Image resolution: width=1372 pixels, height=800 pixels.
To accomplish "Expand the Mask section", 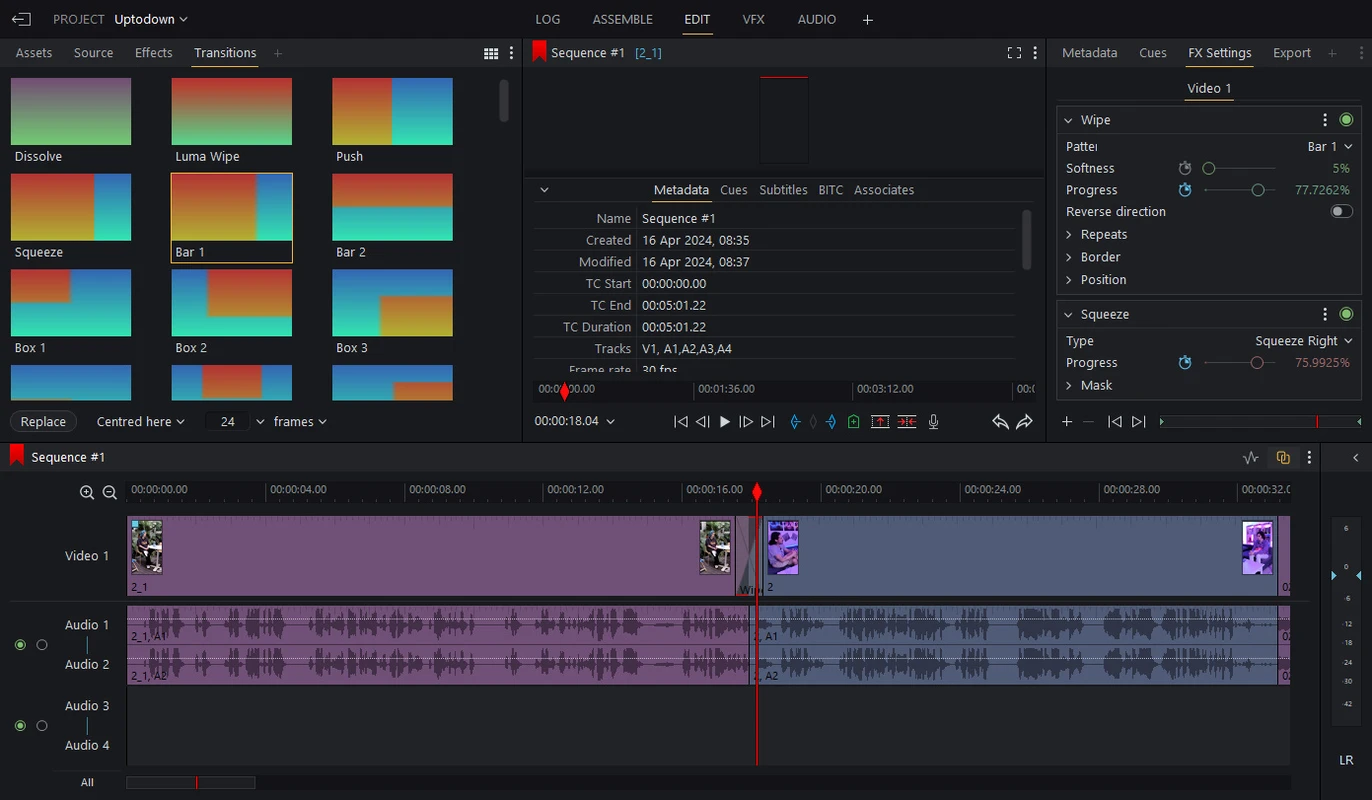I will (1089, 386).
